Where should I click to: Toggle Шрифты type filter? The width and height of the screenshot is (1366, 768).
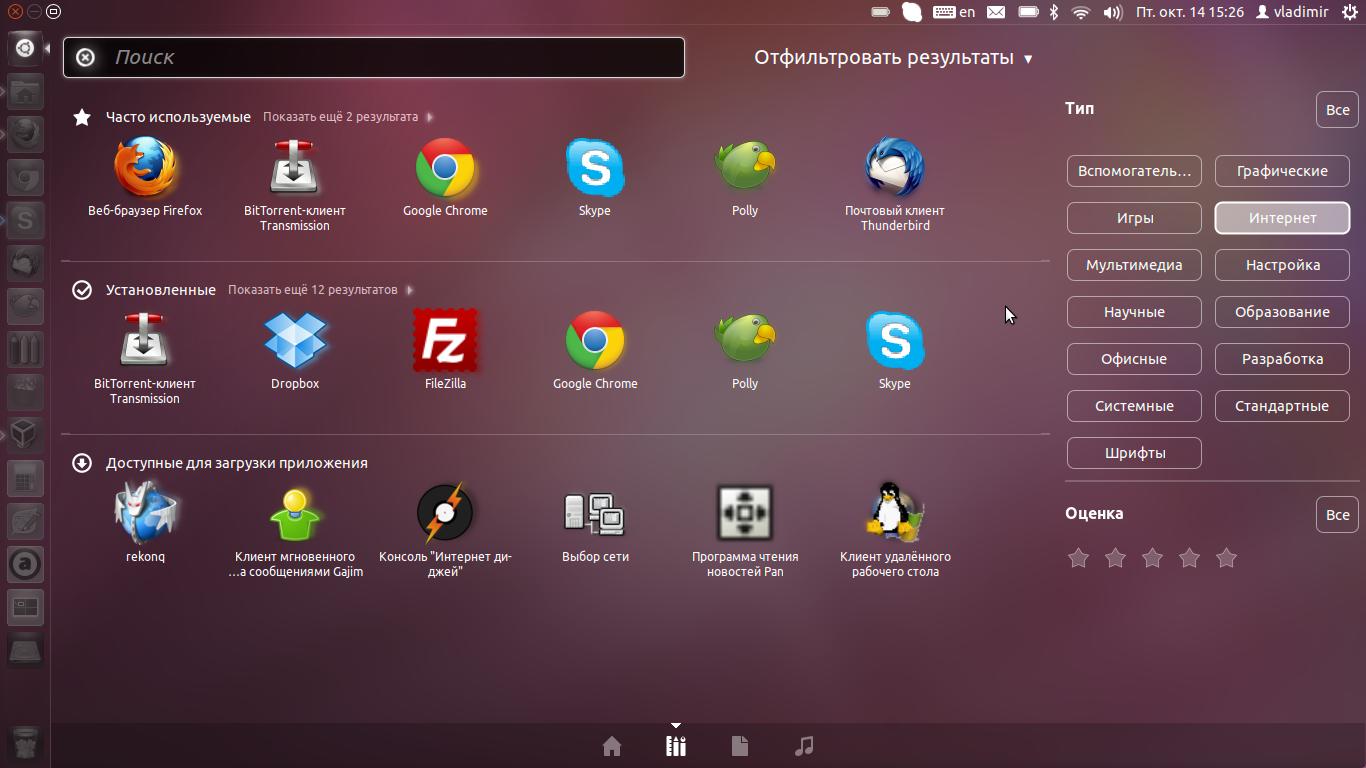1134,453
